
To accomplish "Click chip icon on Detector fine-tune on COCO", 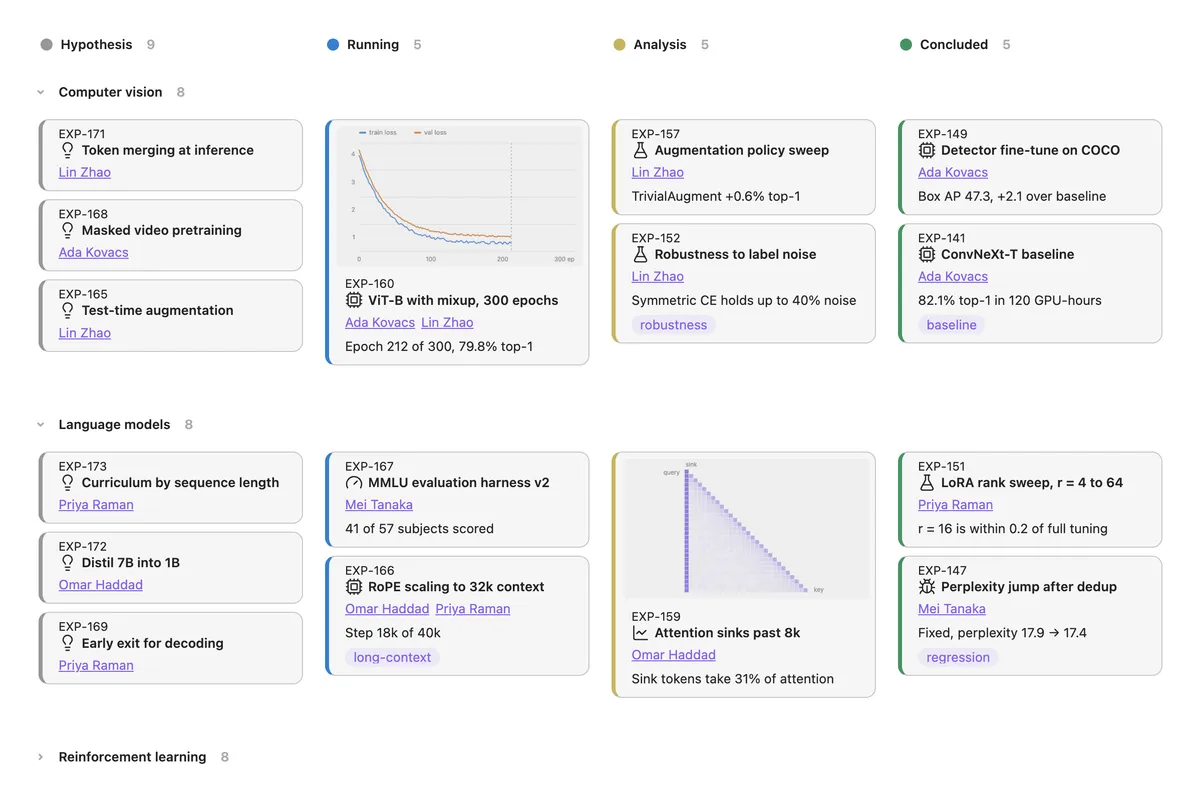I will pyautogui.click(x=927, y=150).
